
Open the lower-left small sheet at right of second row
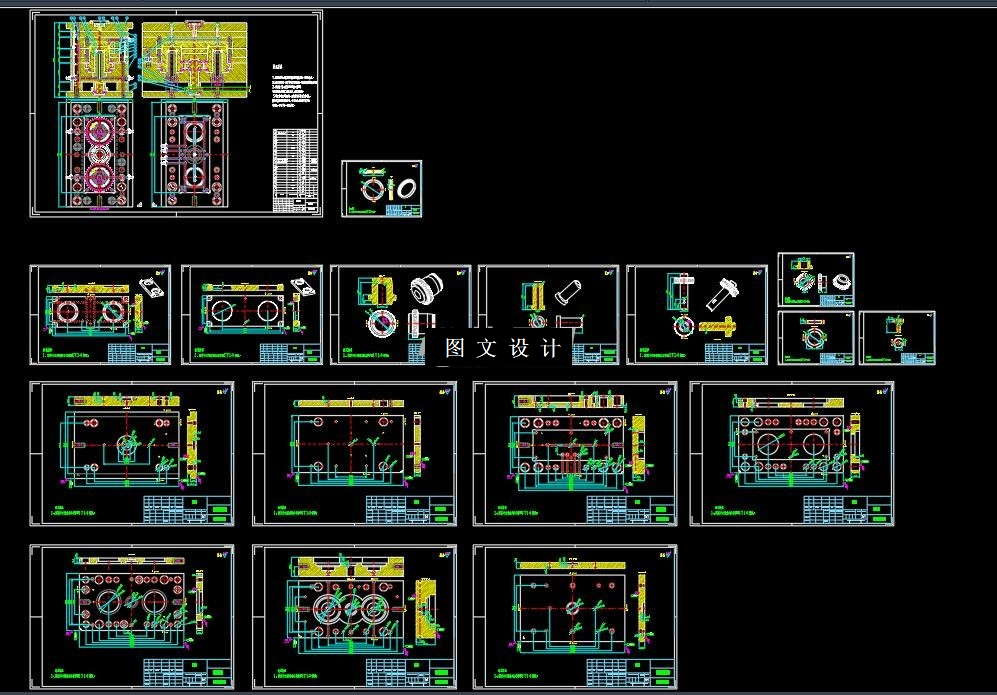[x=816, y=338]
